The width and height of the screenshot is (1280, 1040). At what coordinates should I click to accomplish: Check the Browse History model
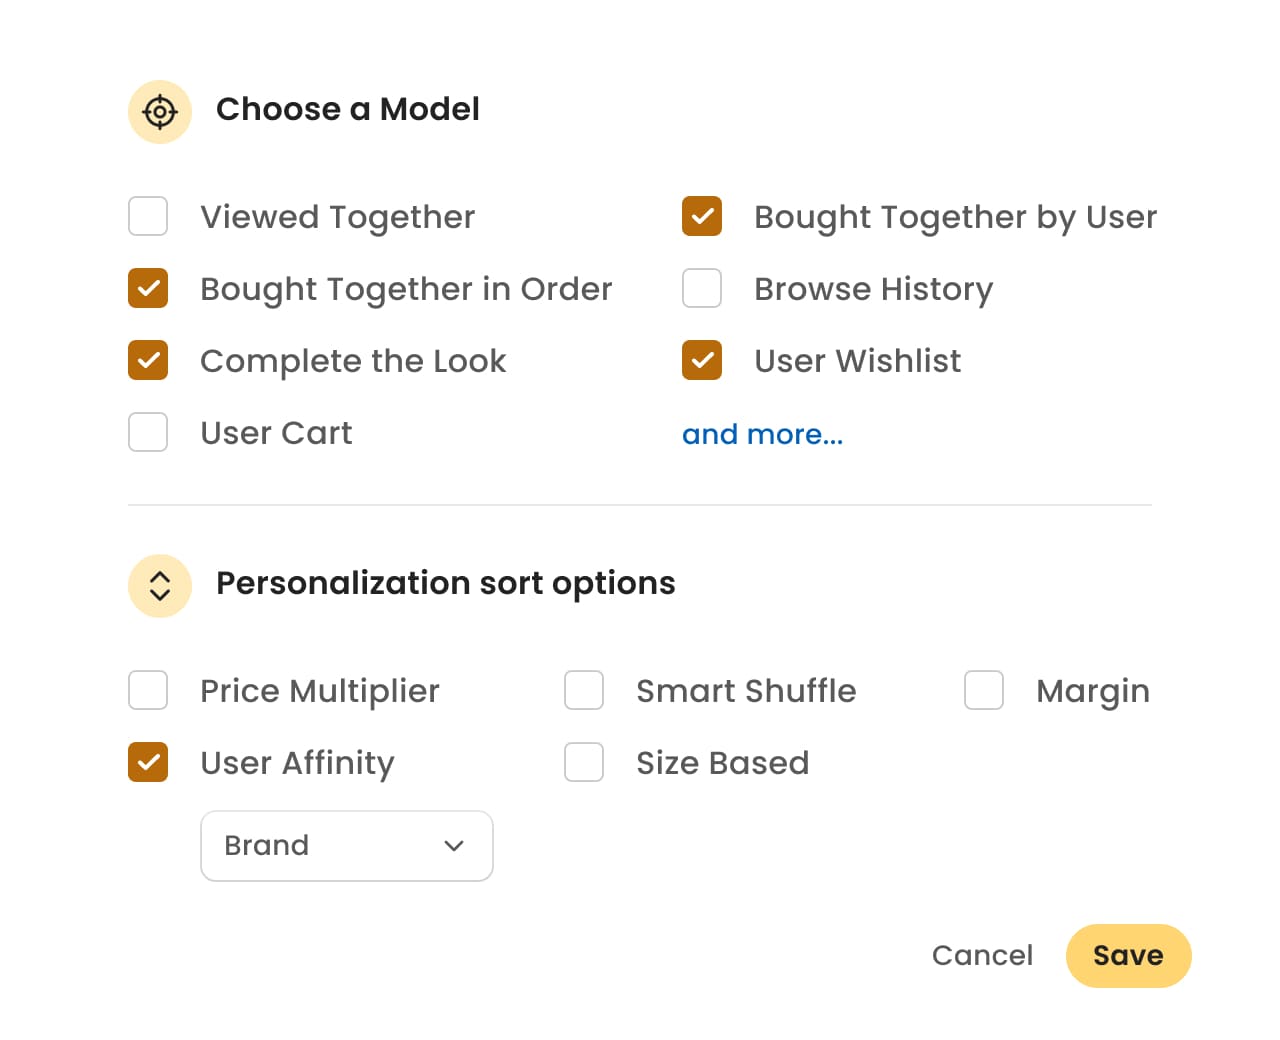point(702,288)
